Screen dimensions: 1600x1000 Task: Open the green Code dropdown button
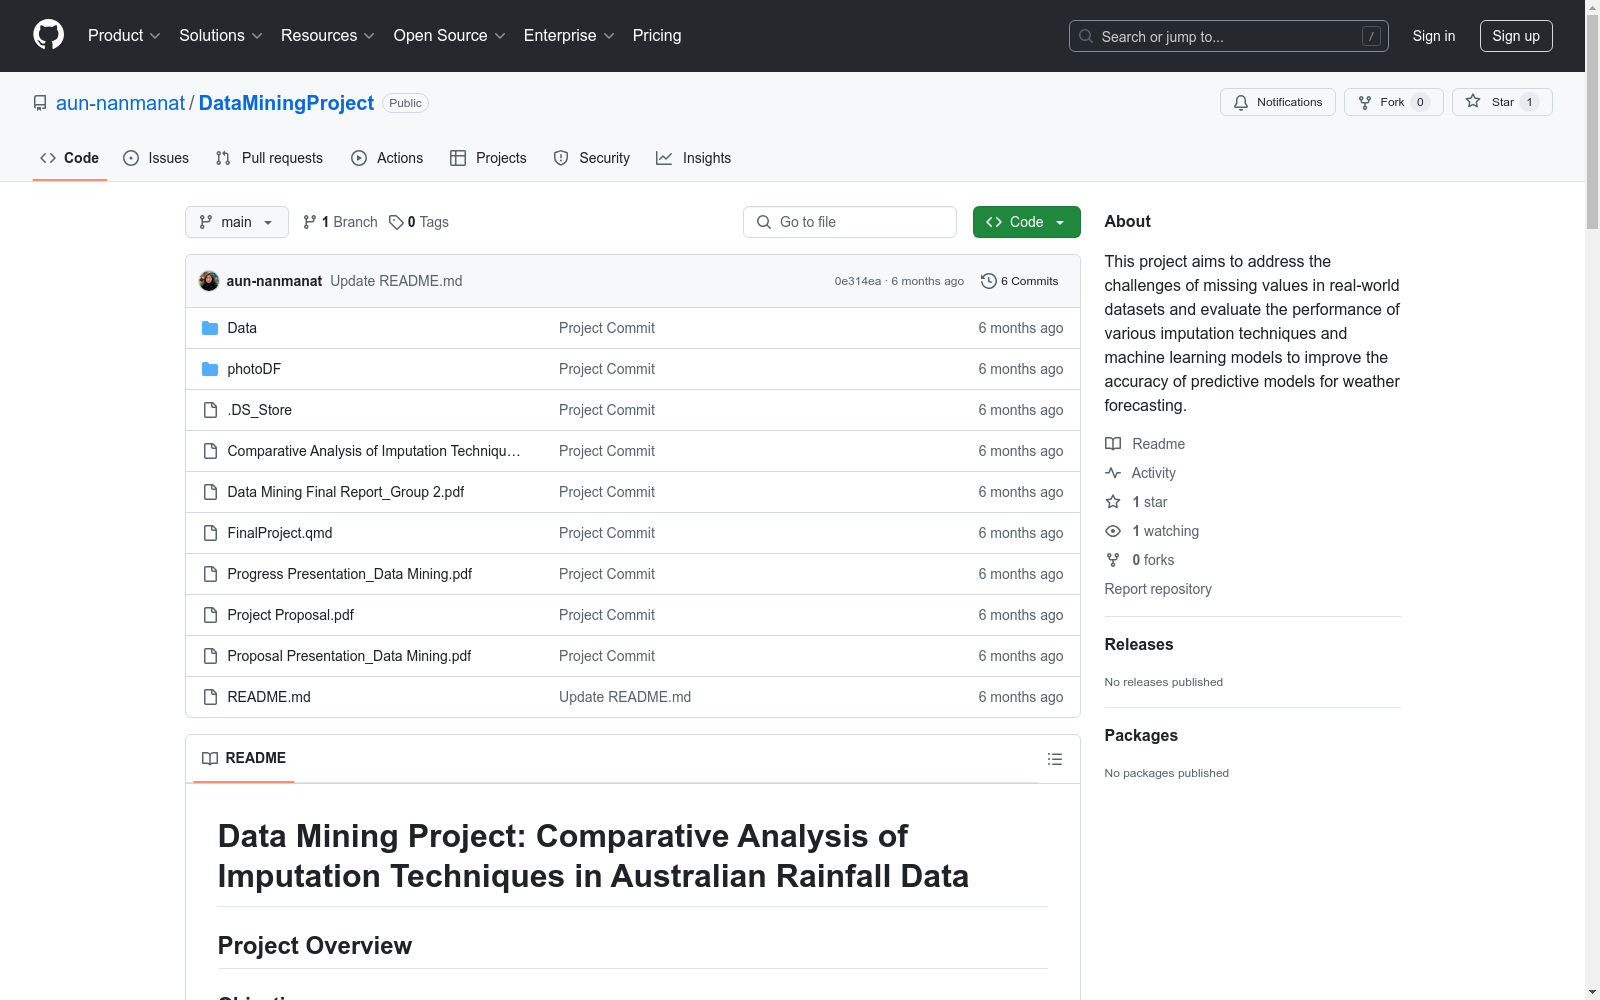click(1027, 222)
